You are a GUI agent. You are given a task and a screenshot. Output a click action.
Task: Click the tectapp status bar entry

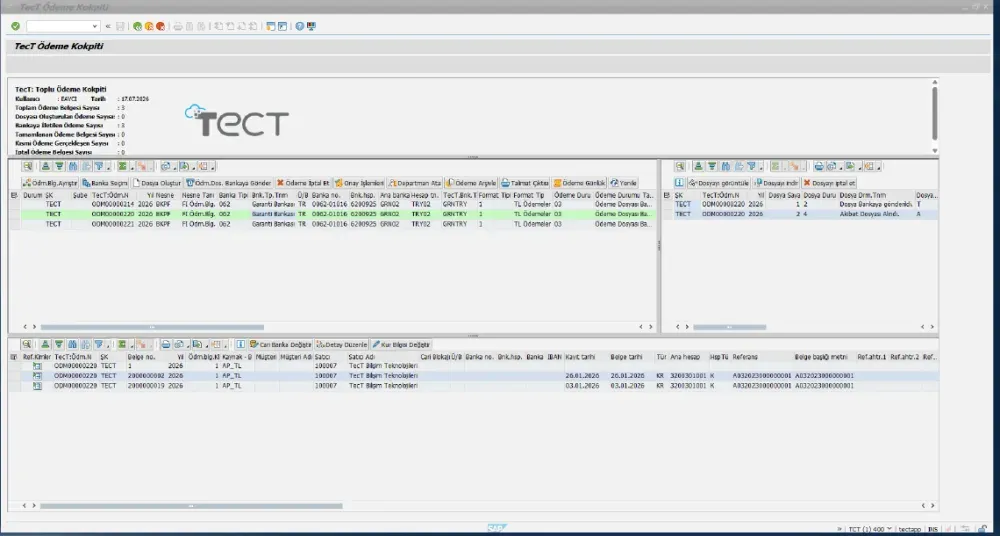coord(909,530)
